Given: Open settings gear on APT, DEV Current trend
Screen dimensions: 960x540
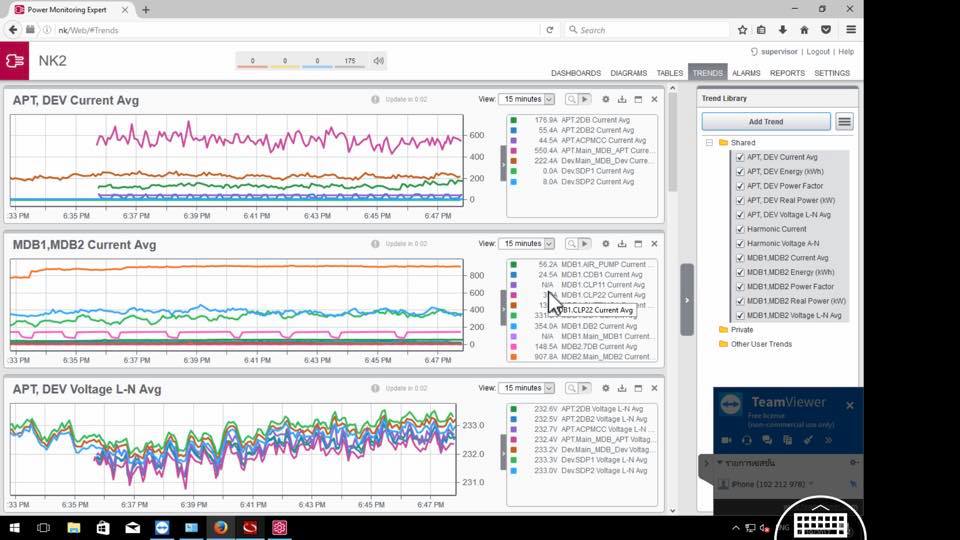Looking at the screenshot, I should click(606, 100).
